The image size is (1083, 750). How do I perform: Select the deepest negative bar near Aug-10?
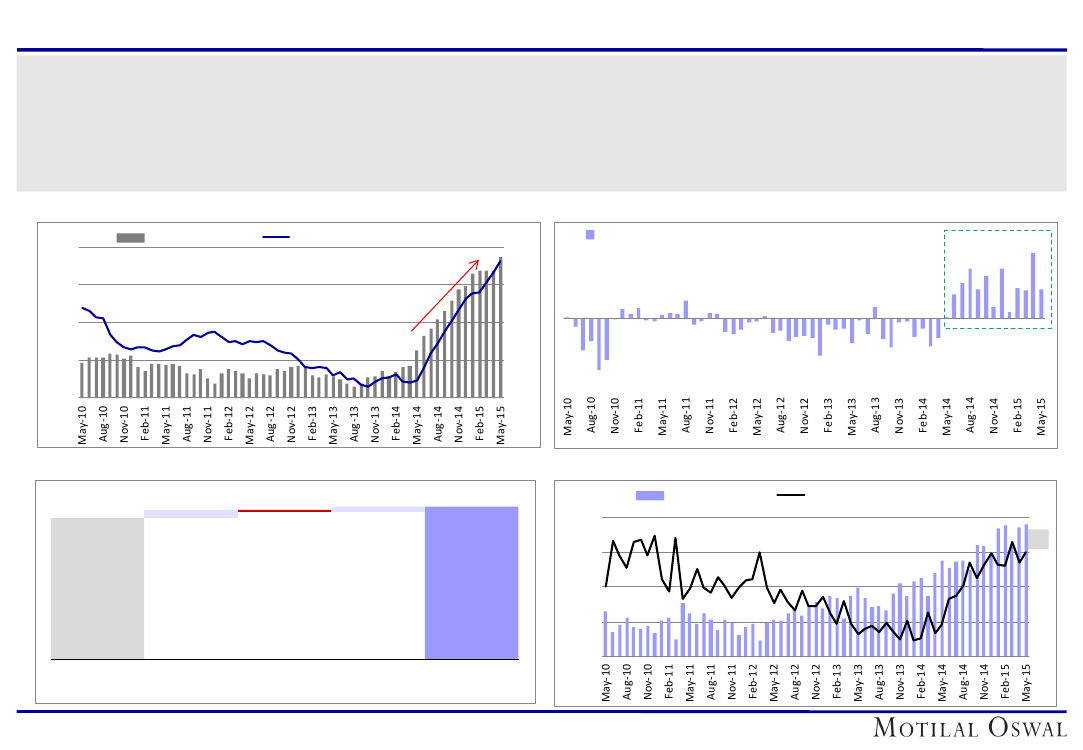click(599, 344)
